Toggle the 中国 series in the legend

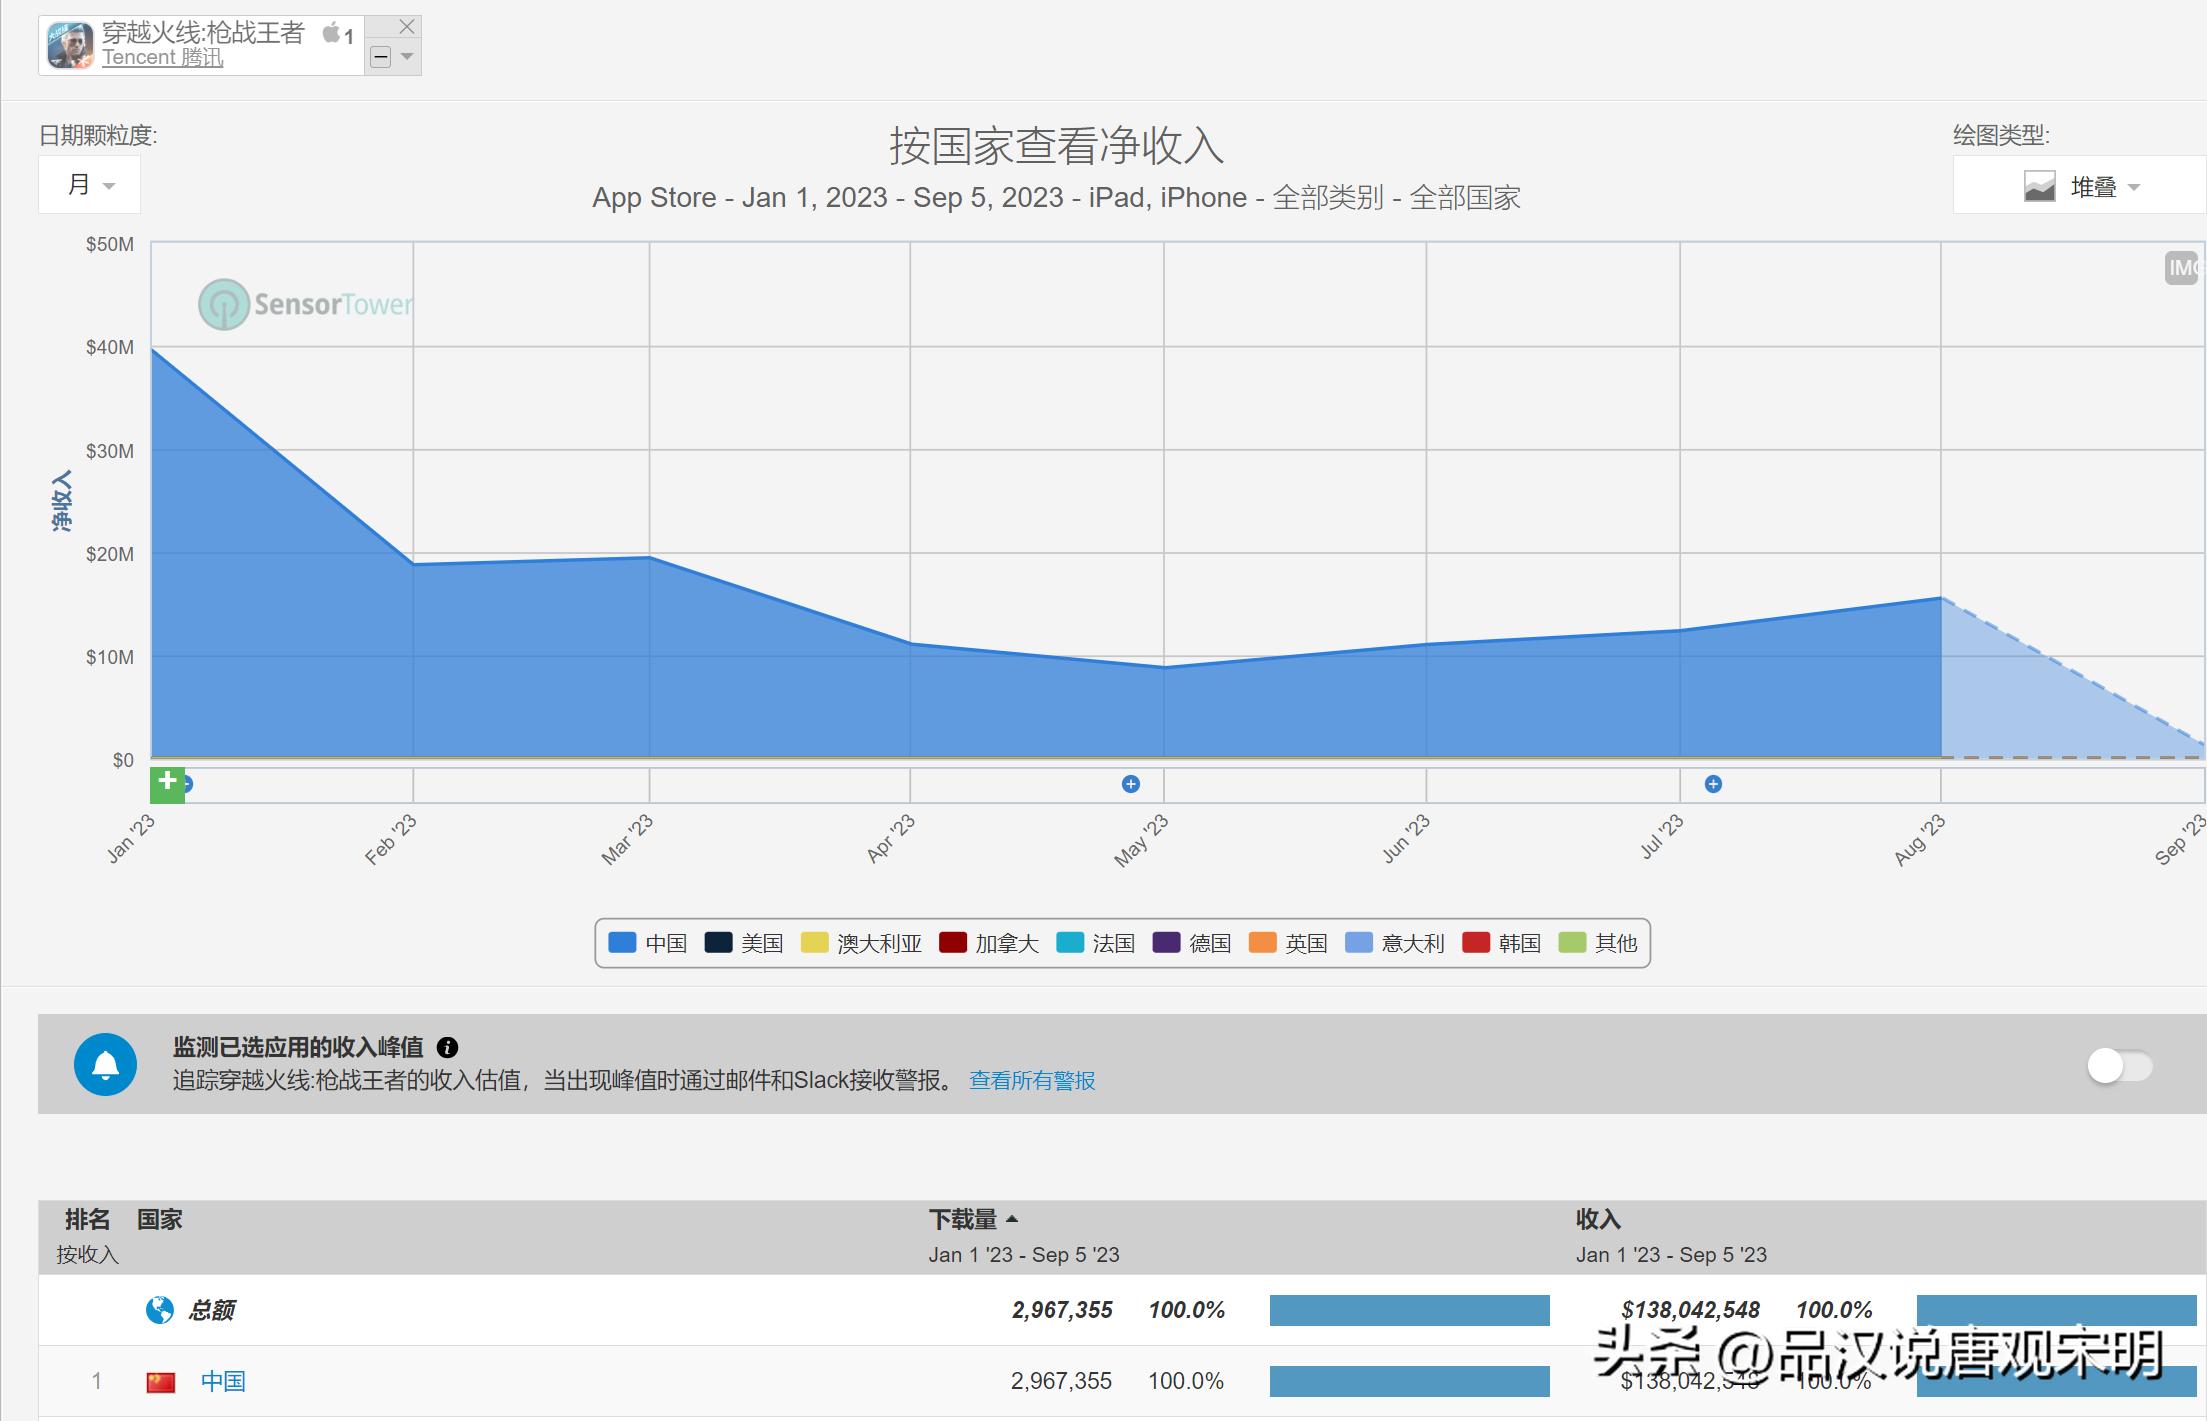pos(665,943)
